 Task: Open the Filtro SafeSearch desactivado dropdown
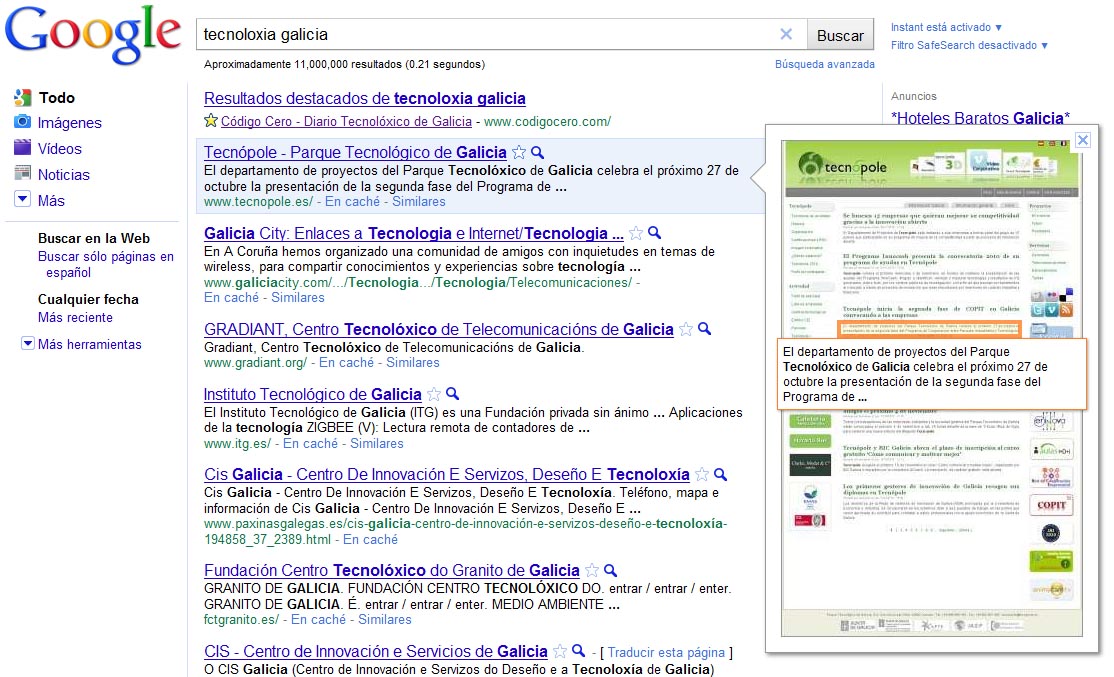pos(969,45)
